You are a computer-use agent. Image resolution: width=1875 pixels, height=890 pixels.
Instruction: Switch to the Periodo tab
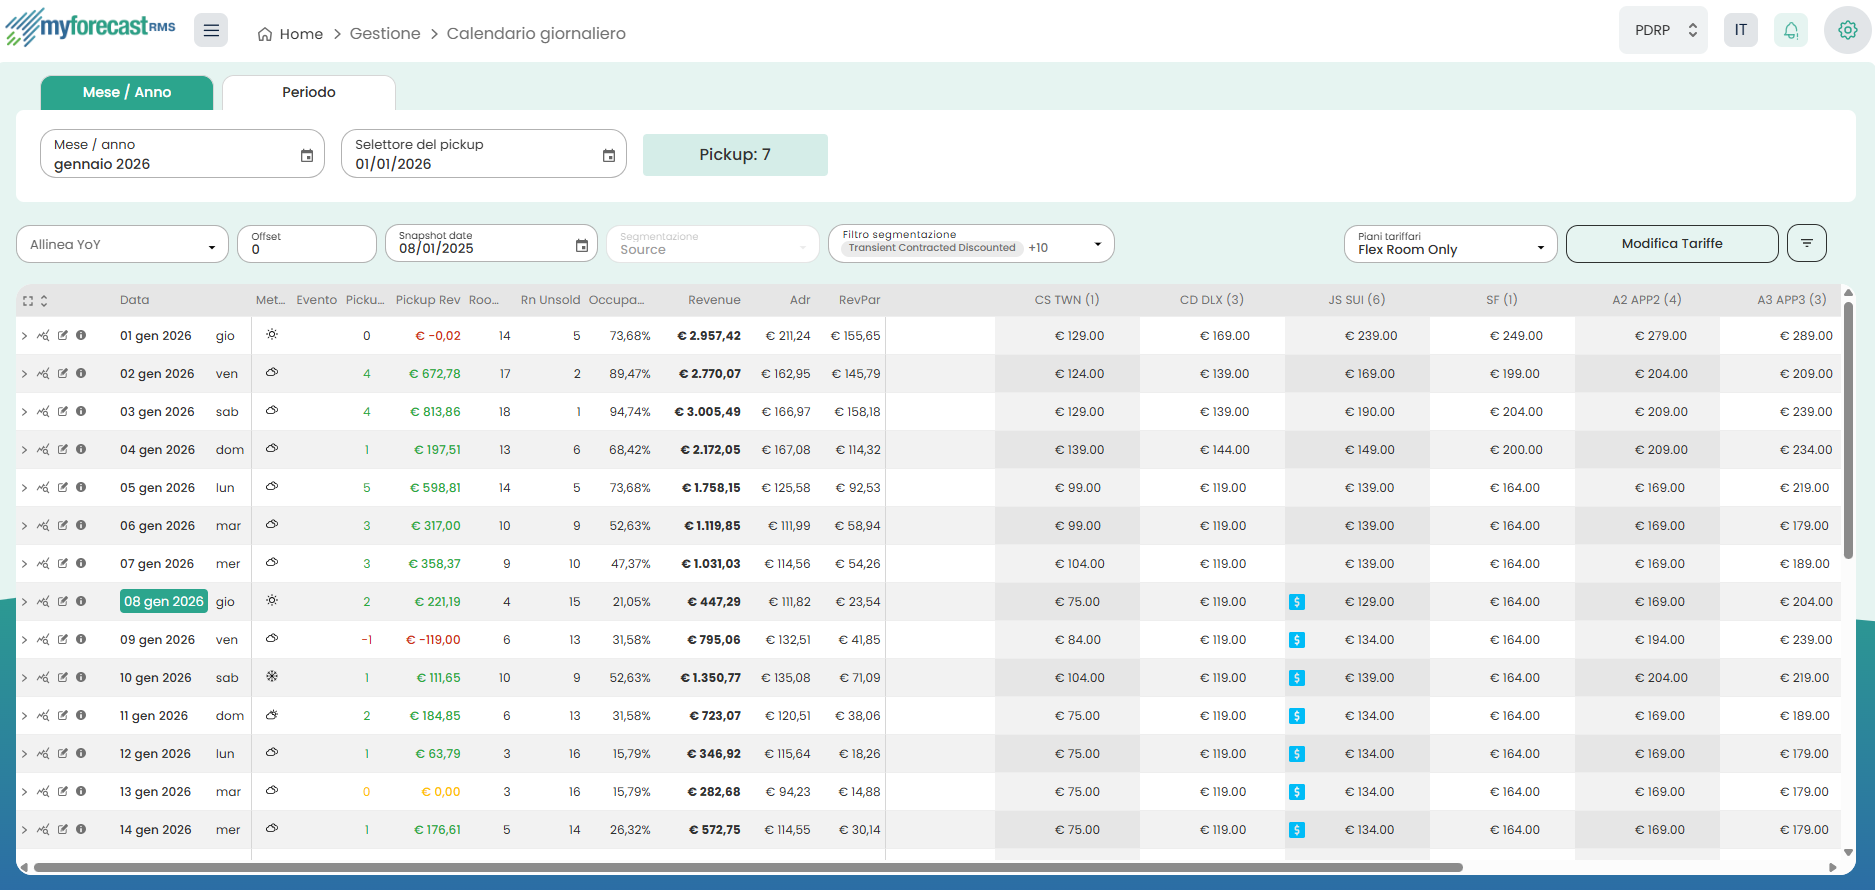point(308,92)
